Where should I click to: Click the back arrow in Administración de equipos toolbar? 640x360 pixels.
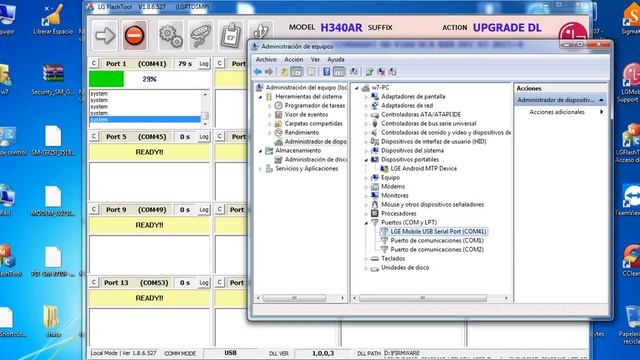[x=258, y=72]
